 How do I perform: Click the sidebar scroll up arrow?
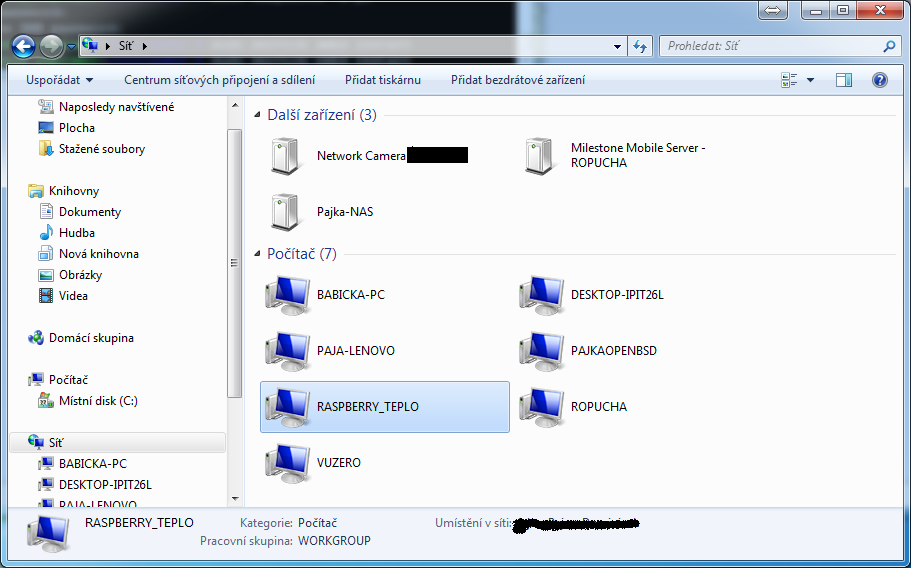(235, 106)
